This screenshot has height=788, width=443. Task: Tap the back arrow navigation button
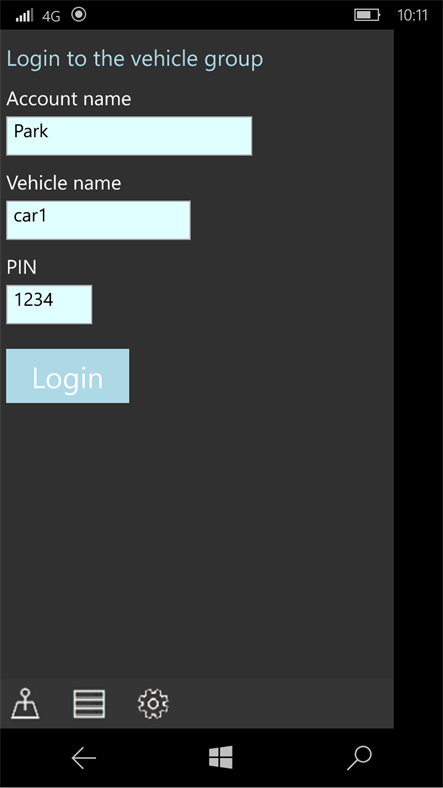pos(83,758)
